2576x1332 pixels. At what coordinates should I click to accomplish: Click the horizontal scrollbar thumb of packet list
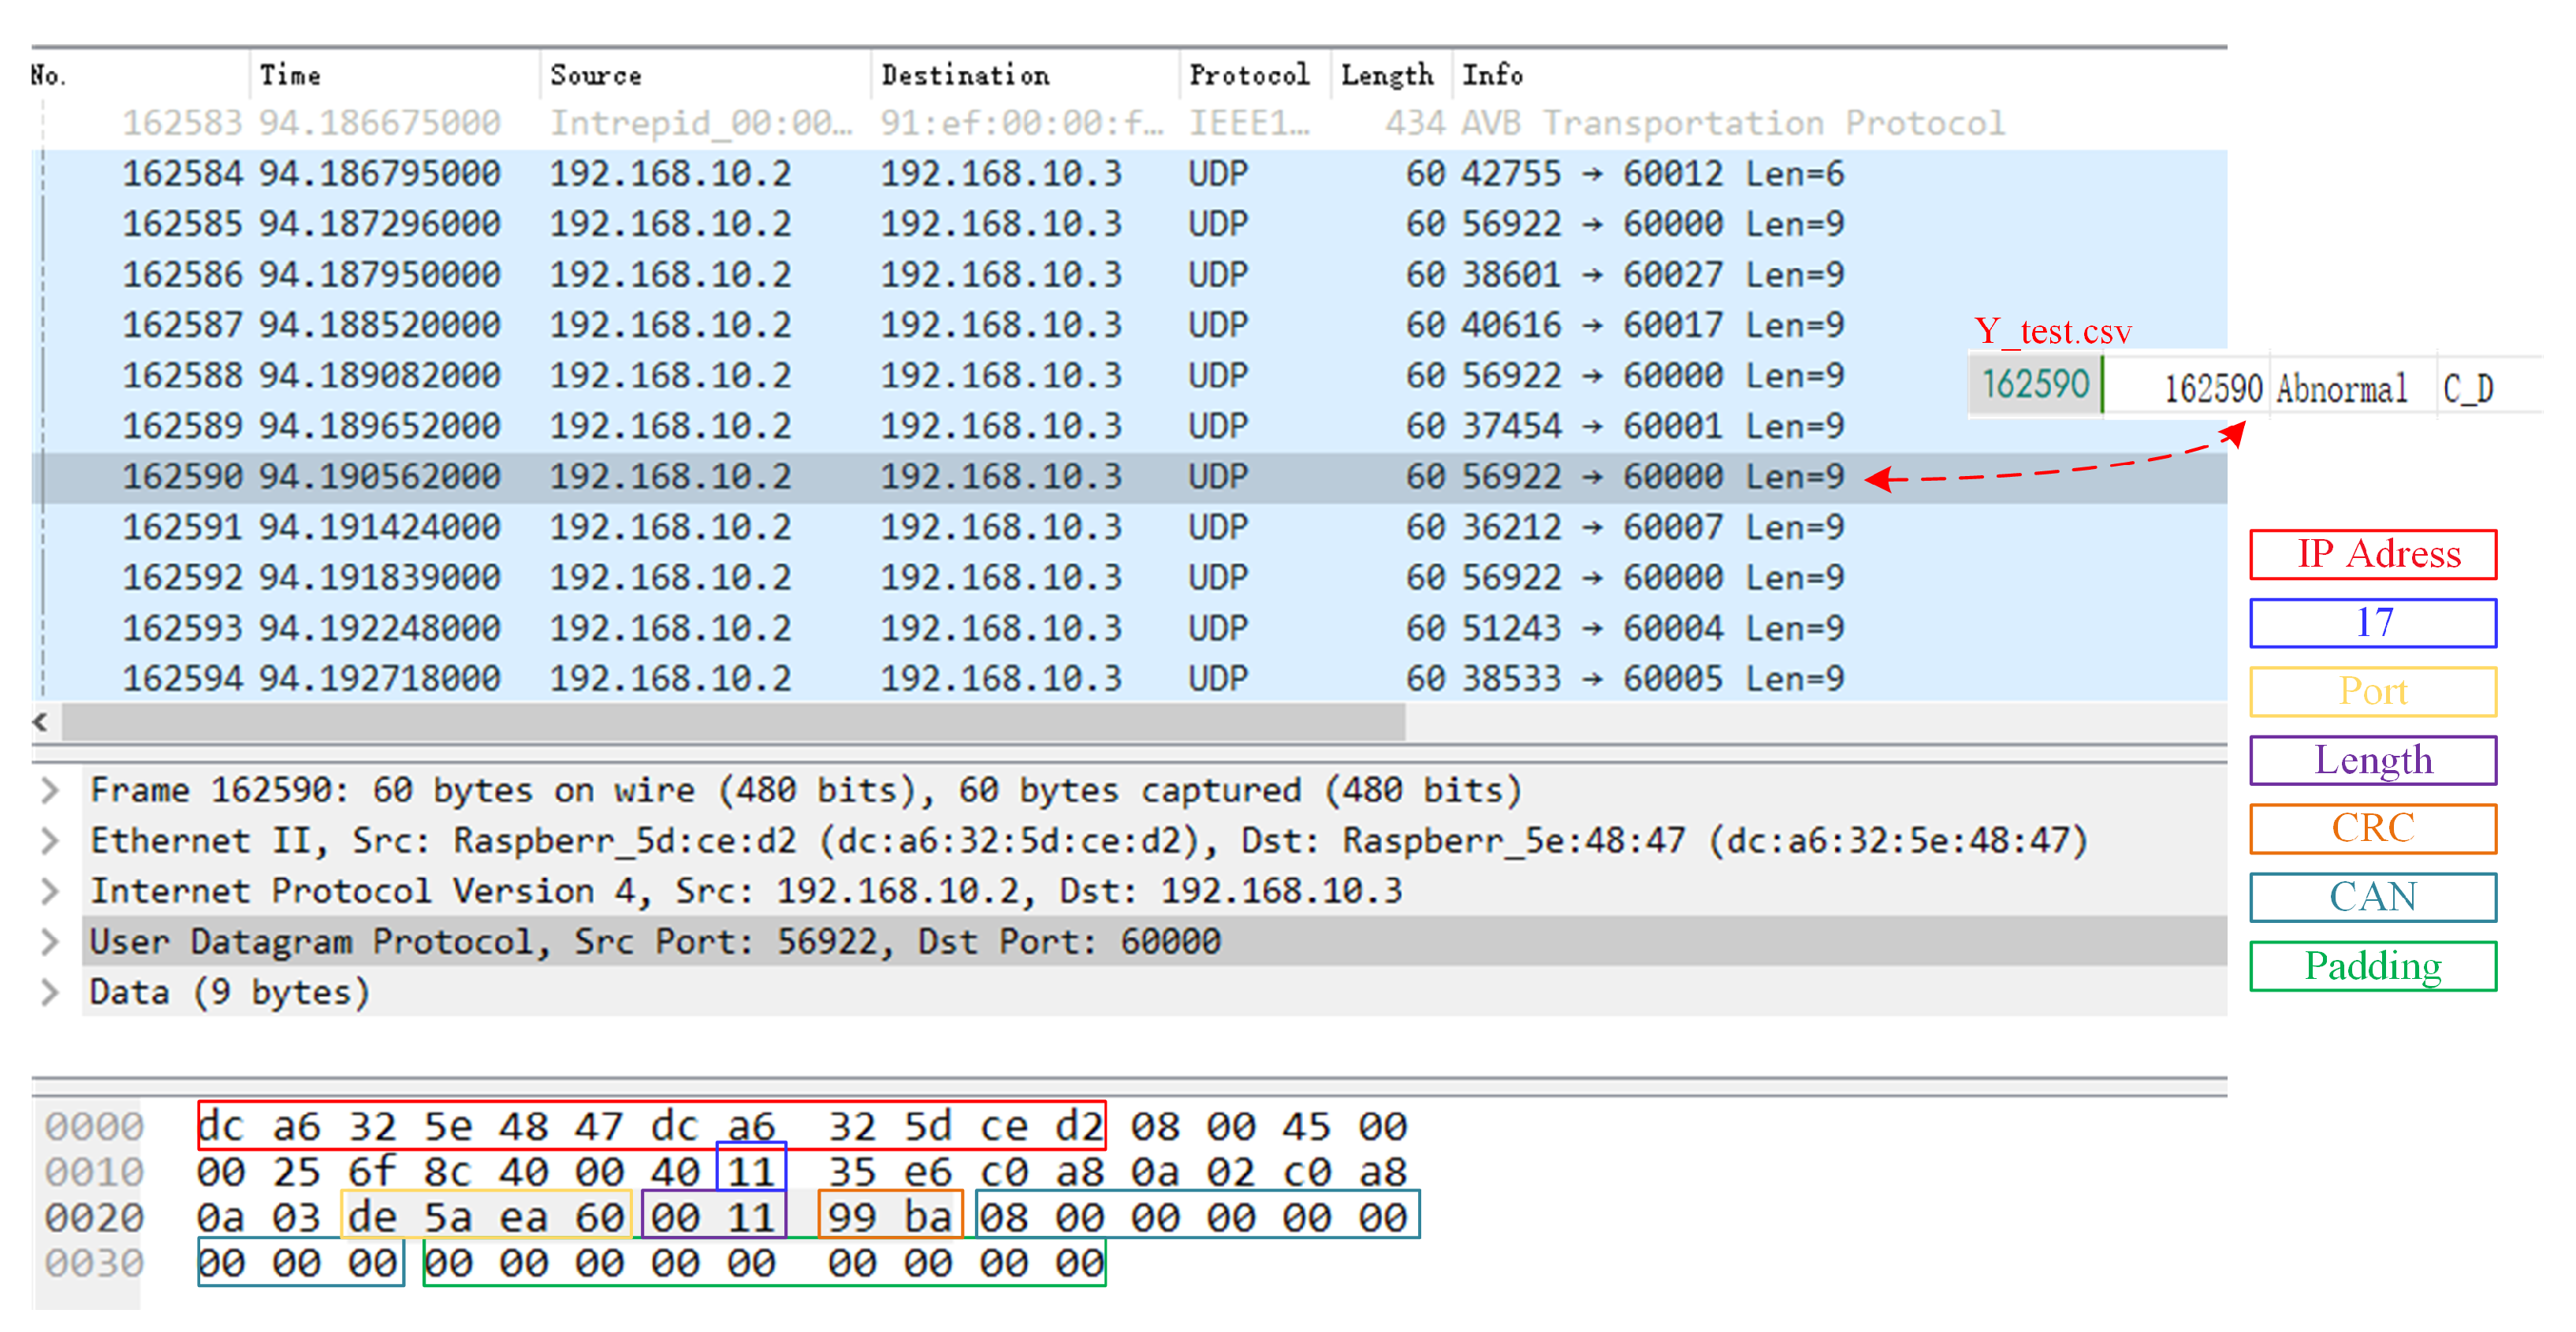pyautogui.click(x=733, y=721)
